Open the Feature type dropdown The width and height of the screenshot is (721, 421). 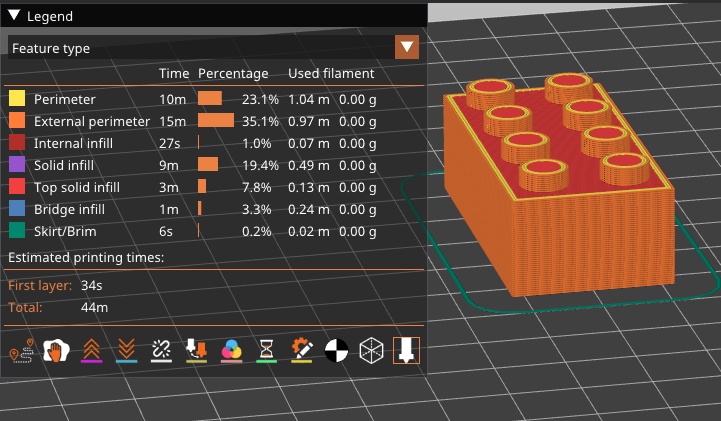pyautogui.click(x=213, y=47)
